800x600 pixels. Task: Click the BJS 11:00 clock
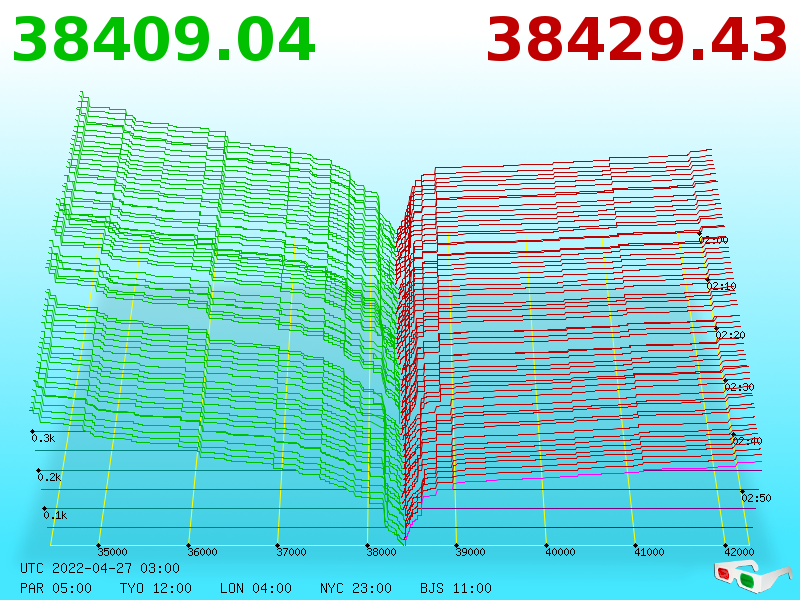coord(456,588)
